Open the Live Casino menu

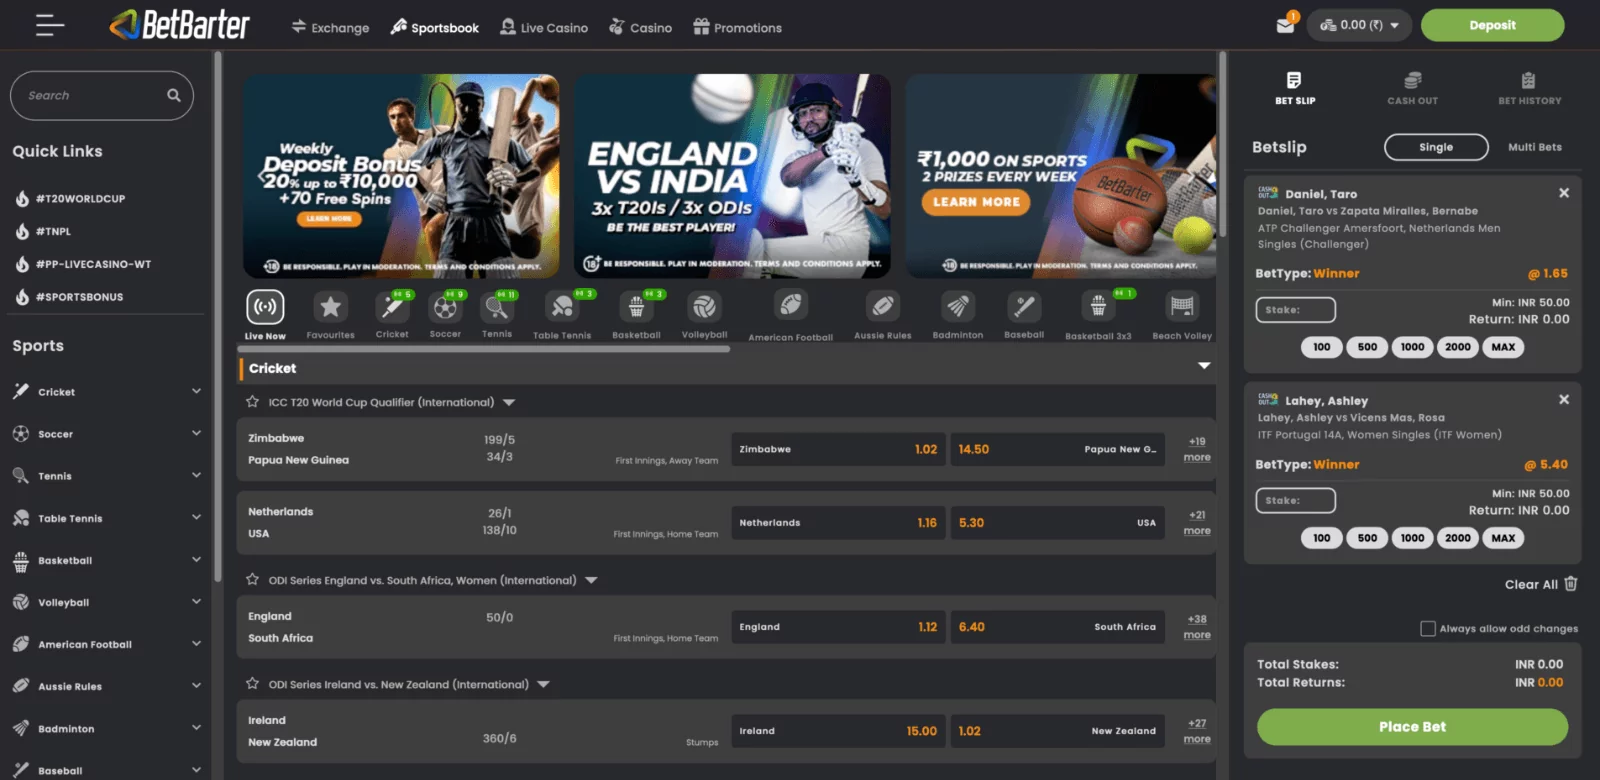(x=544, y=28)
